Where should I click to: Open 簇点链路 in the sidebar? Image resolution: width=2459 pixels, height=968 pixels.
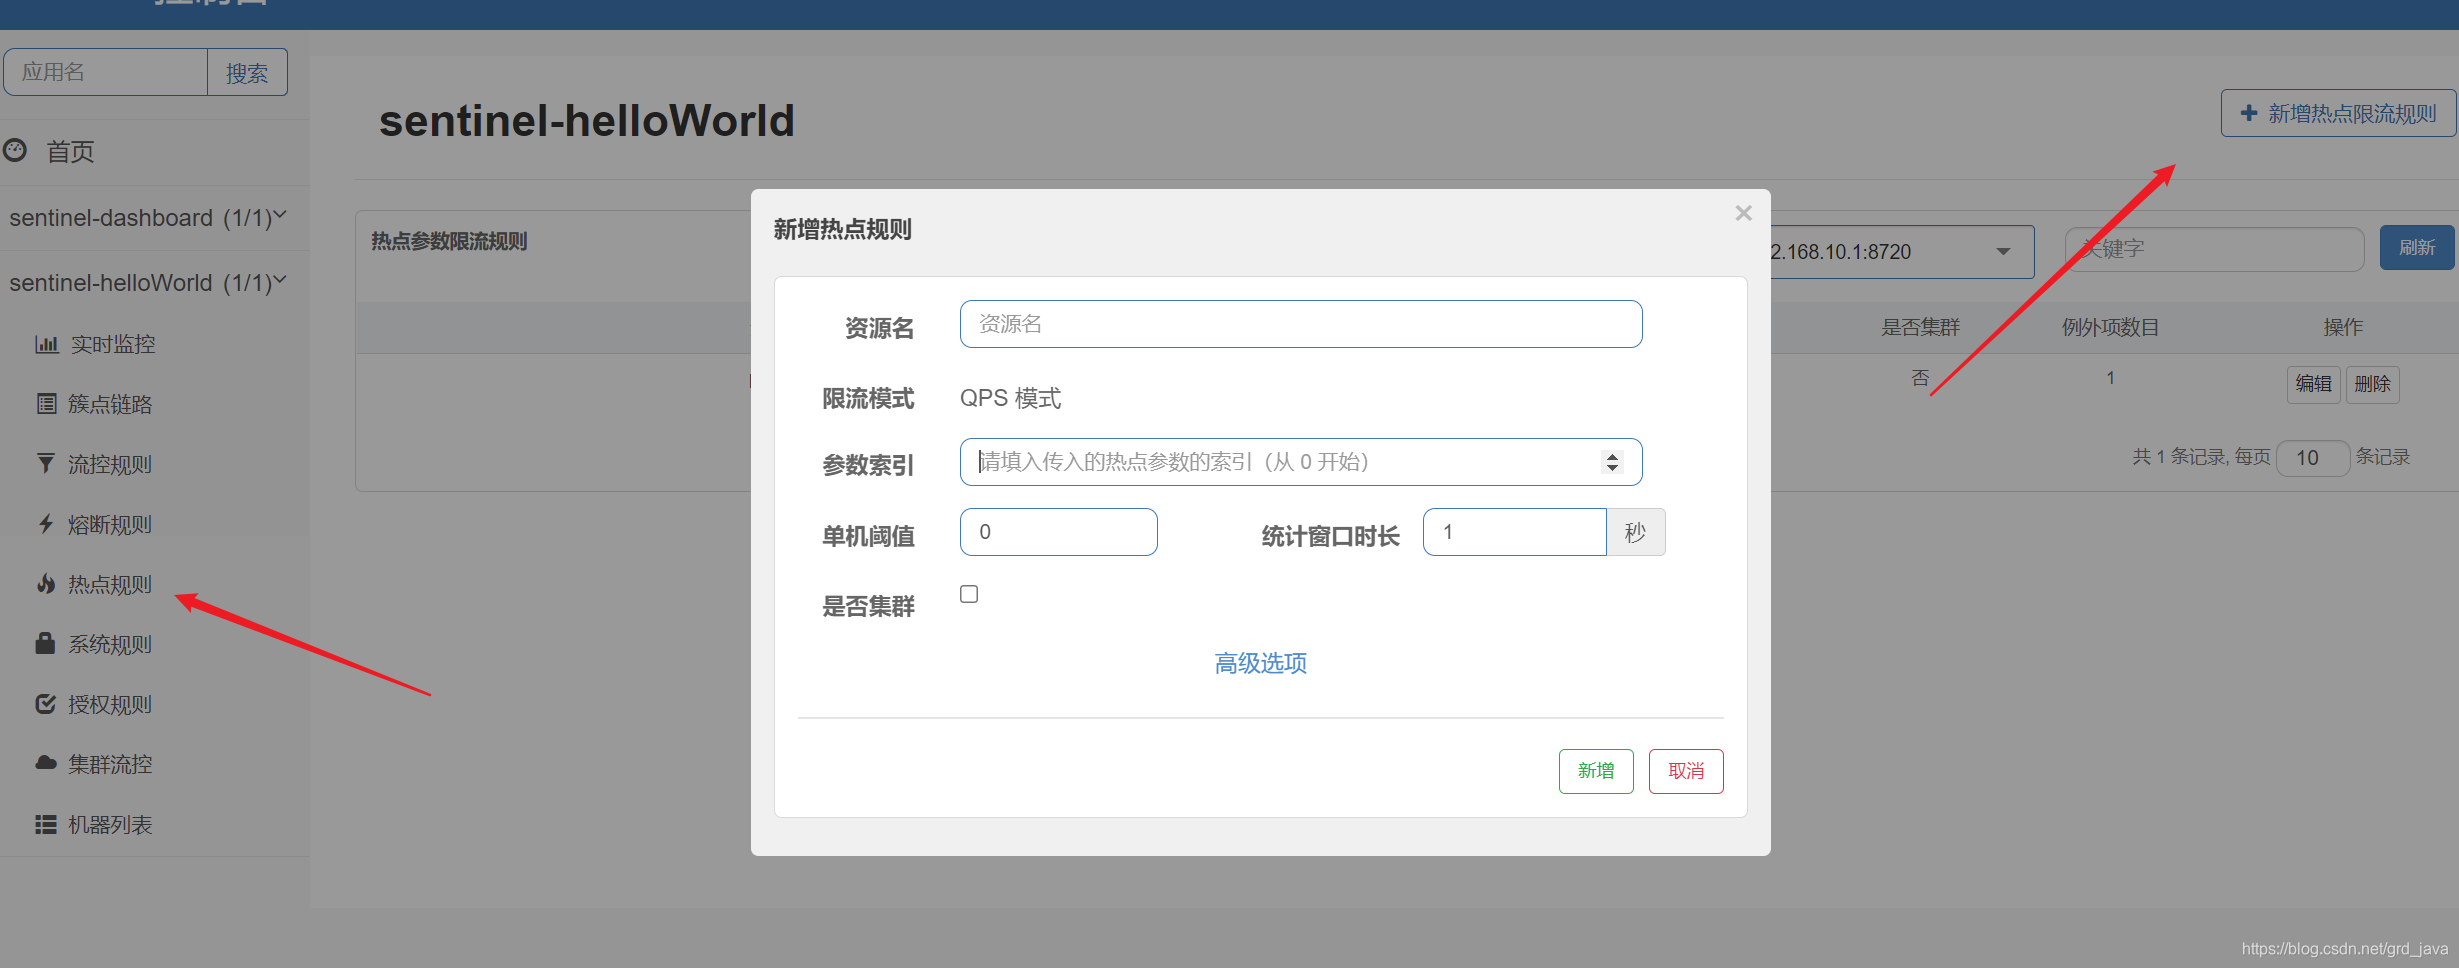coord(110,404)
